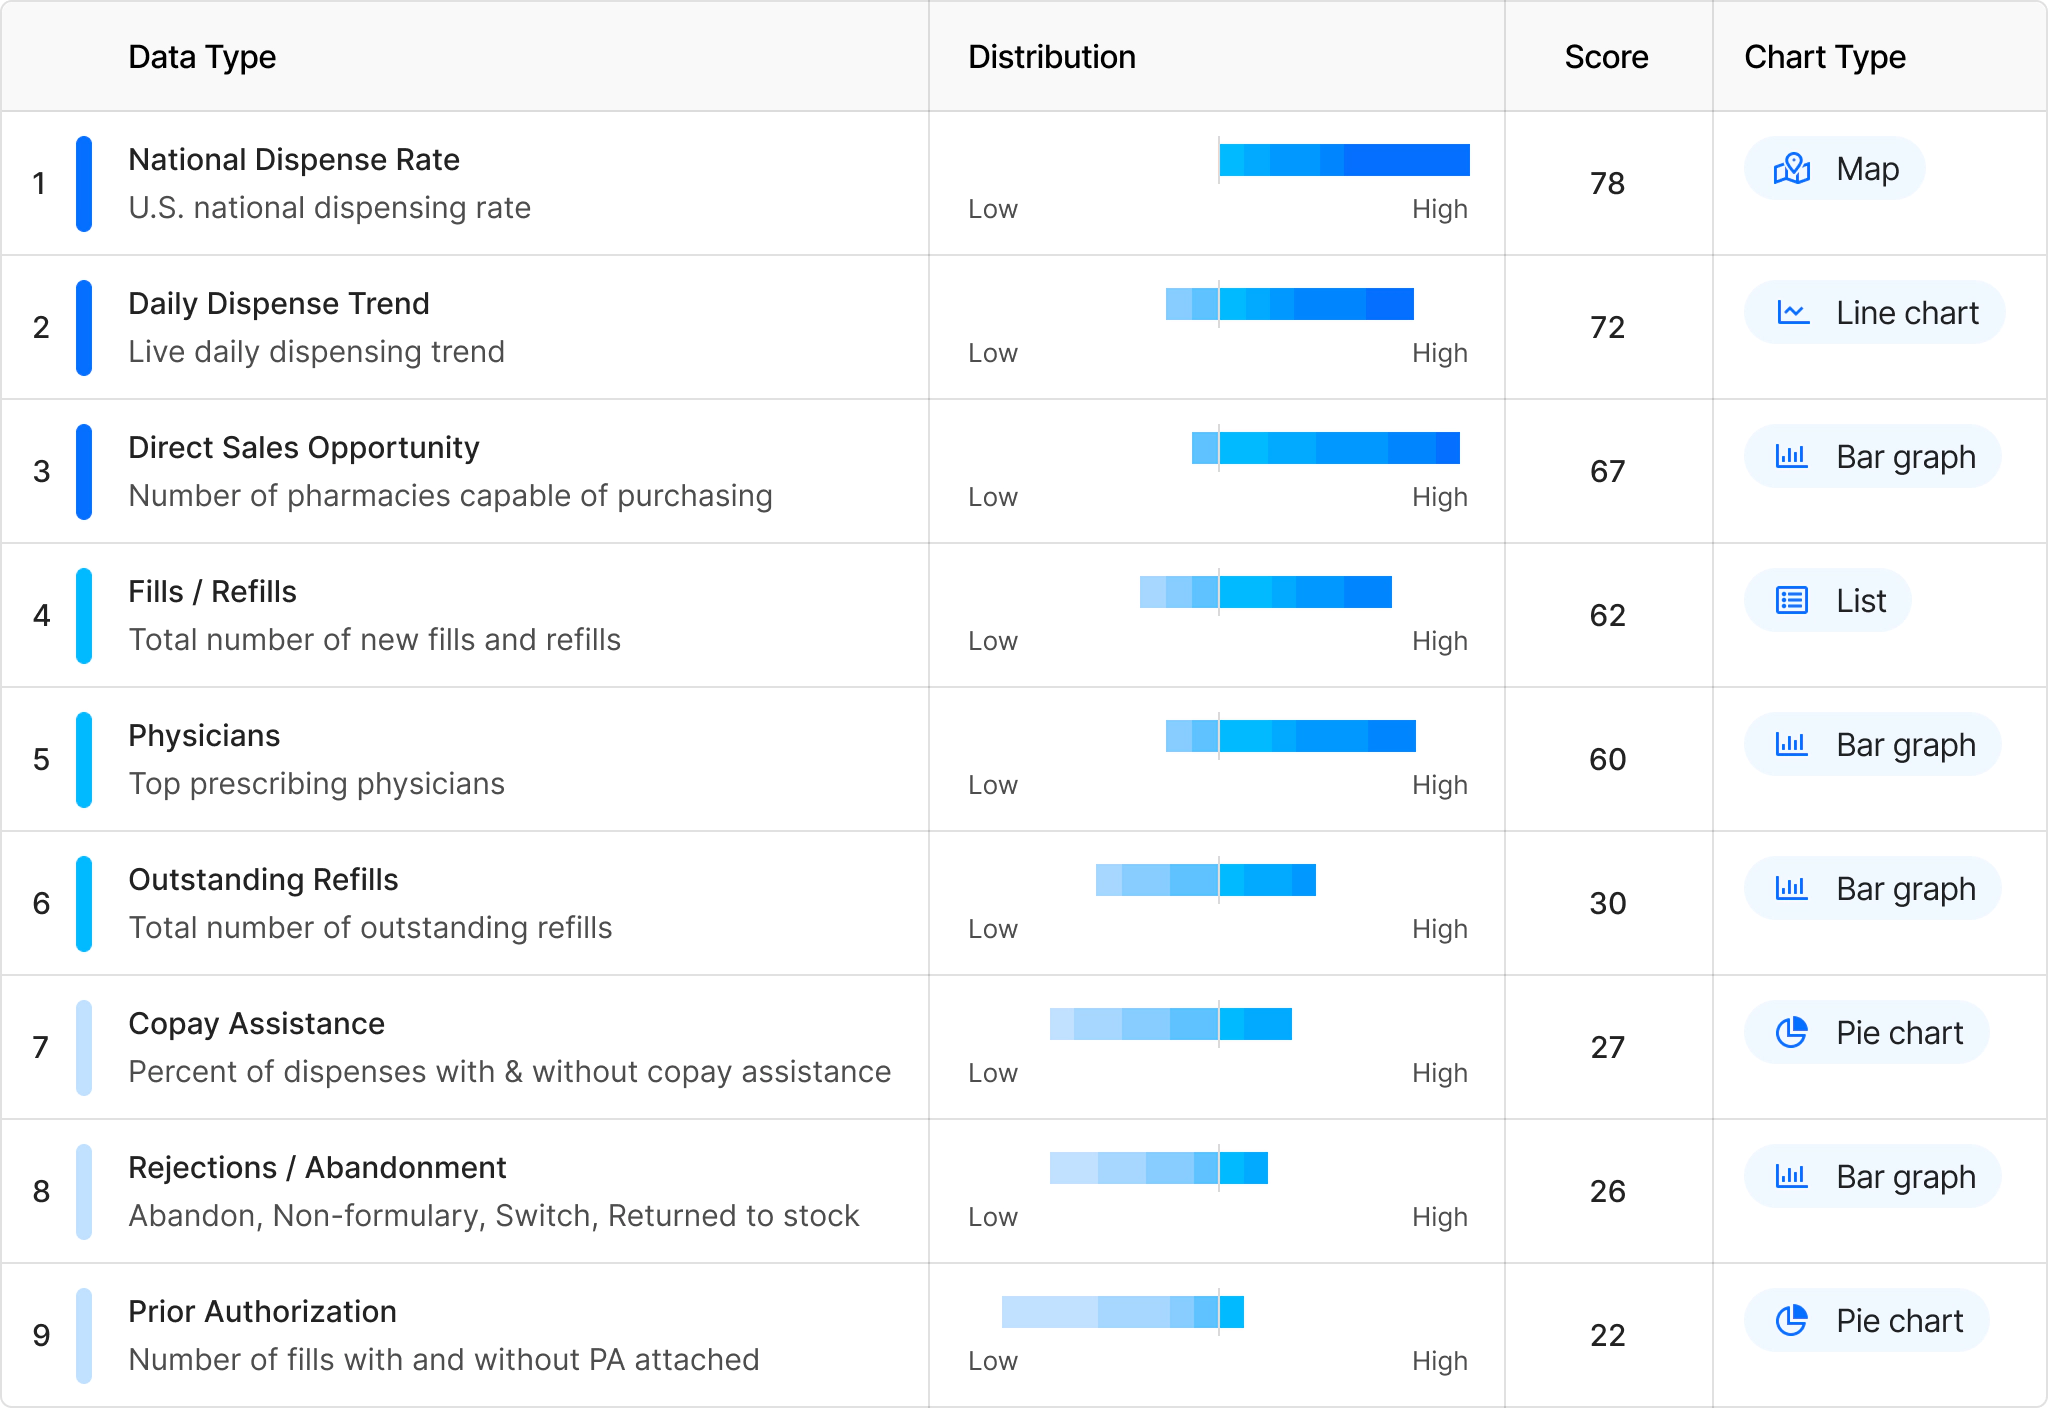Sort by the Data Type column header
Image resolution: width=2048 pixels, height=1408 pixels.
[202, 57]
